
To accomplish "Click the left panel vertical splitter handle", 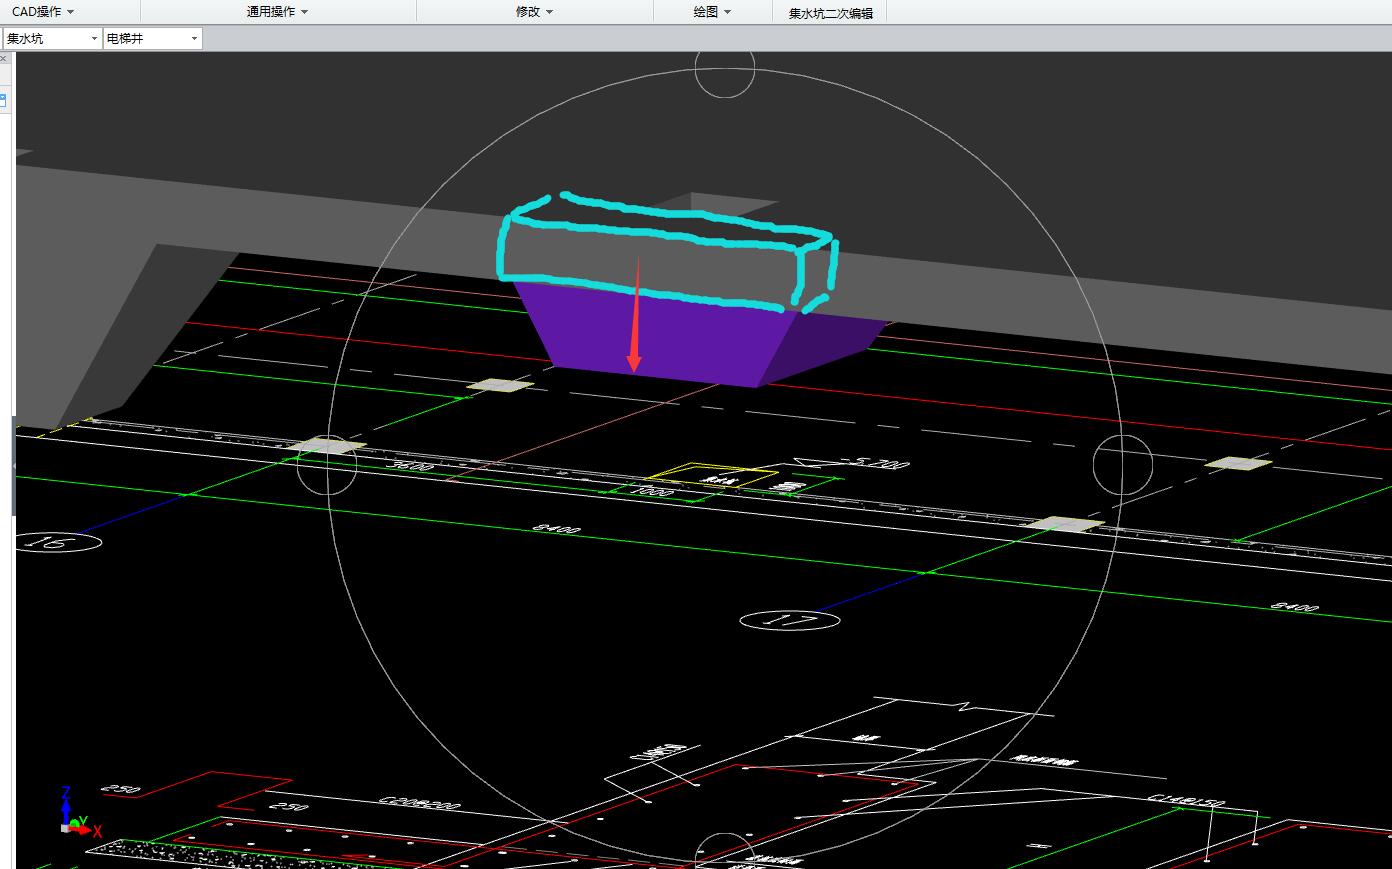I will pyautogui.click(x=14, y=466).
